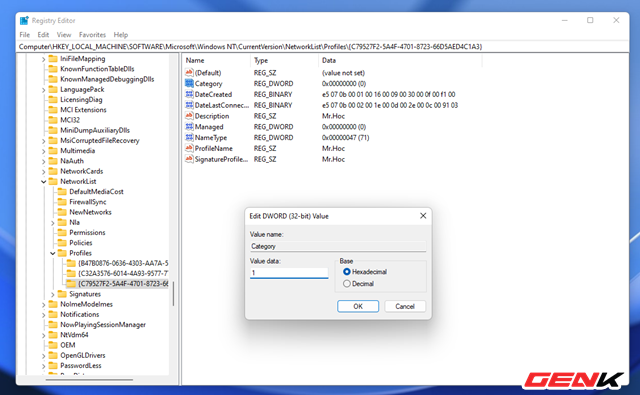Click the registry path address bar
Viewport: 640px width, 395px height.
coord(322,47)
